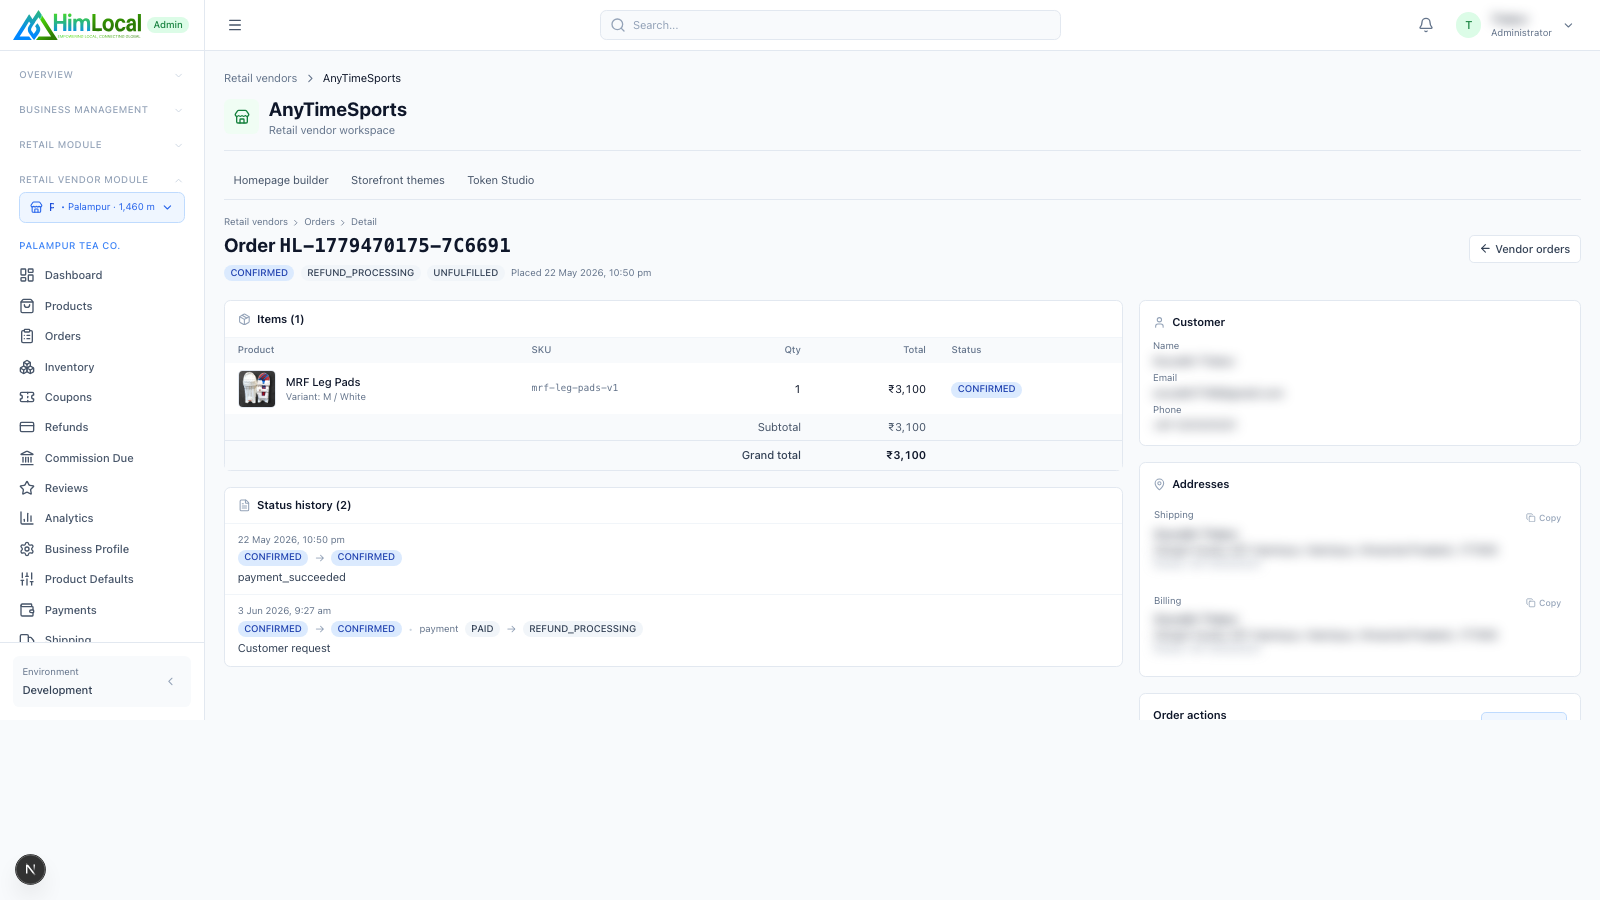Switch to the Token Studio tab
Image resolution: width=1600 pixels, height=900 pixels.
click(x=501, y=180)
